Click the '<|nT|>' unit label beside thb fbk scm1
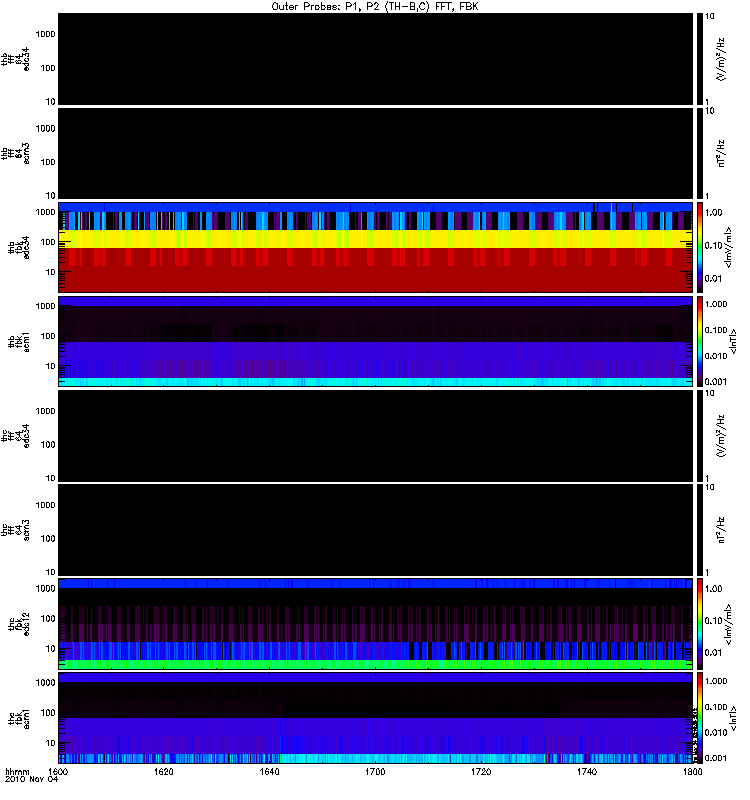Viewport: 750px width, 800px height. [734, 341]
